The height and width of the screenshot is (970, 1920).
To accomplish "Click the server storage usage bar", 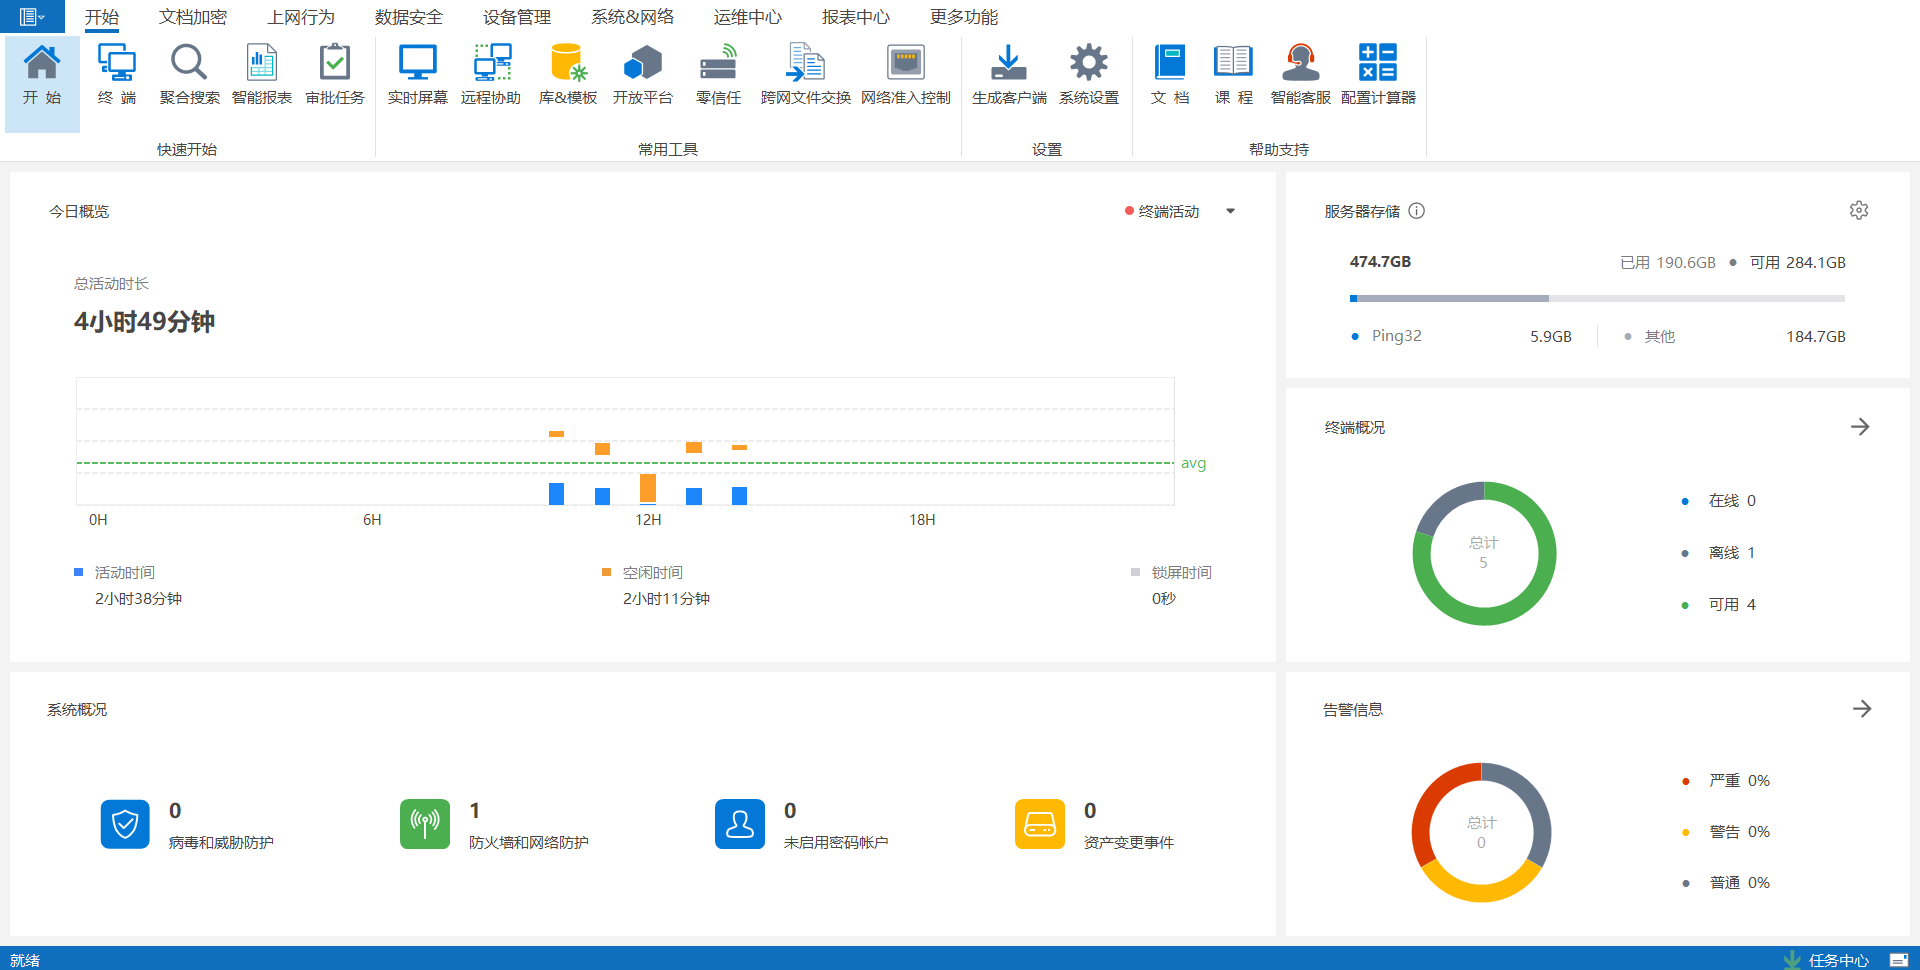I will point(1596,298).
